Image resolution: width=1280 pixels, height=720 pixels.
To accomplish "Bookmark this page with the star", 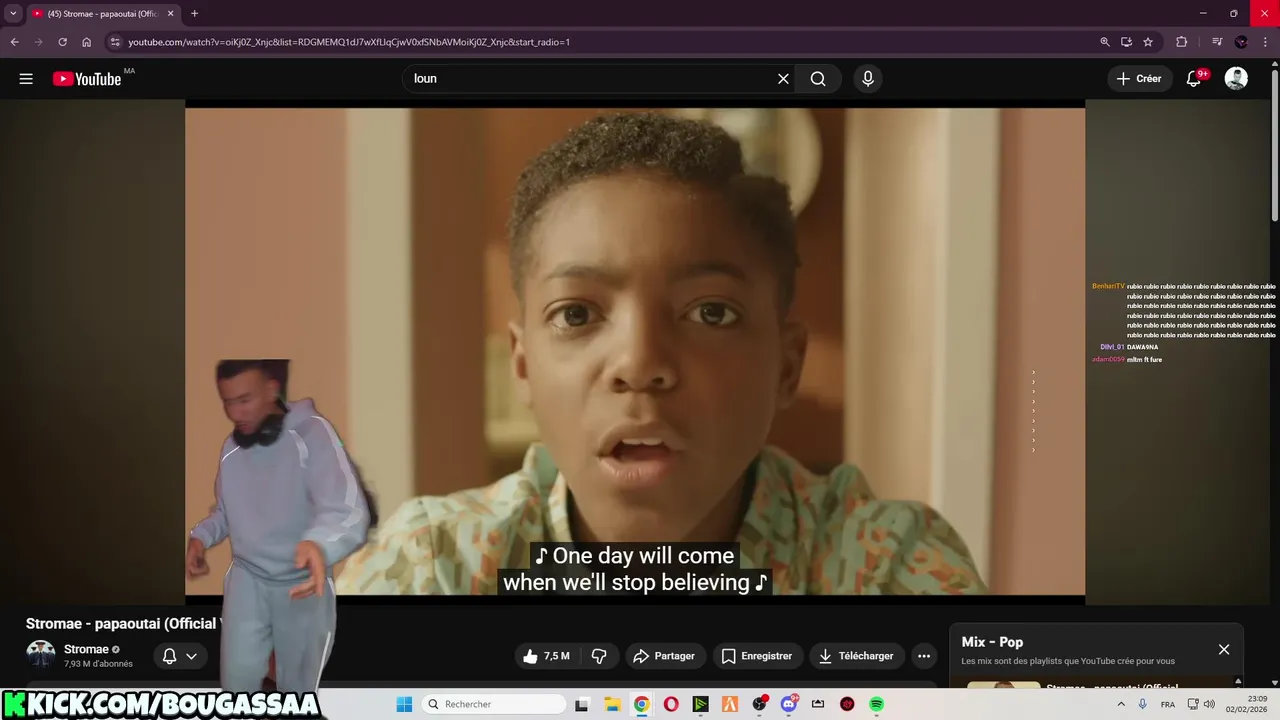I will tap(1148, 42).
